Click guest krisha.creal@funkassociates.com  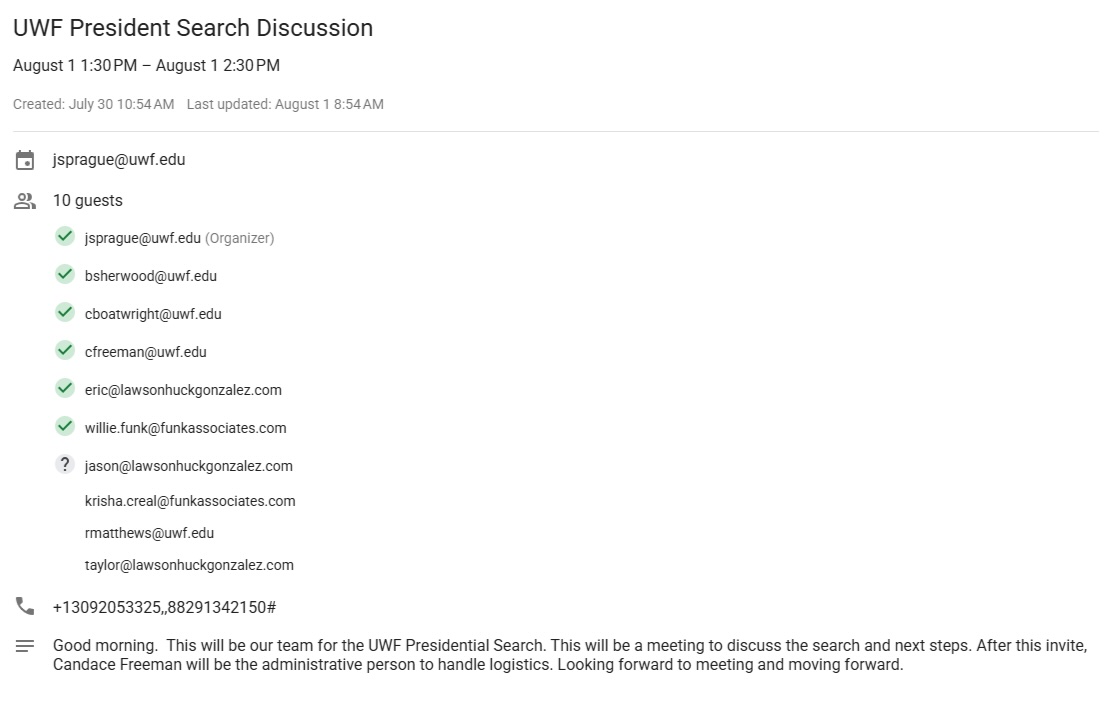190,501
